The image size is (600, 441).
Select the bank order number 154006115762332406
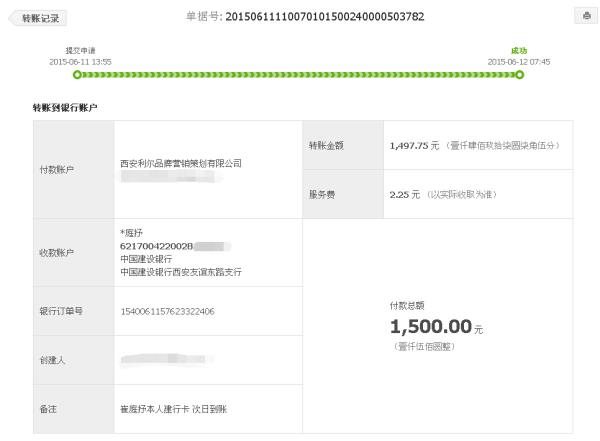tap(168, 312)
